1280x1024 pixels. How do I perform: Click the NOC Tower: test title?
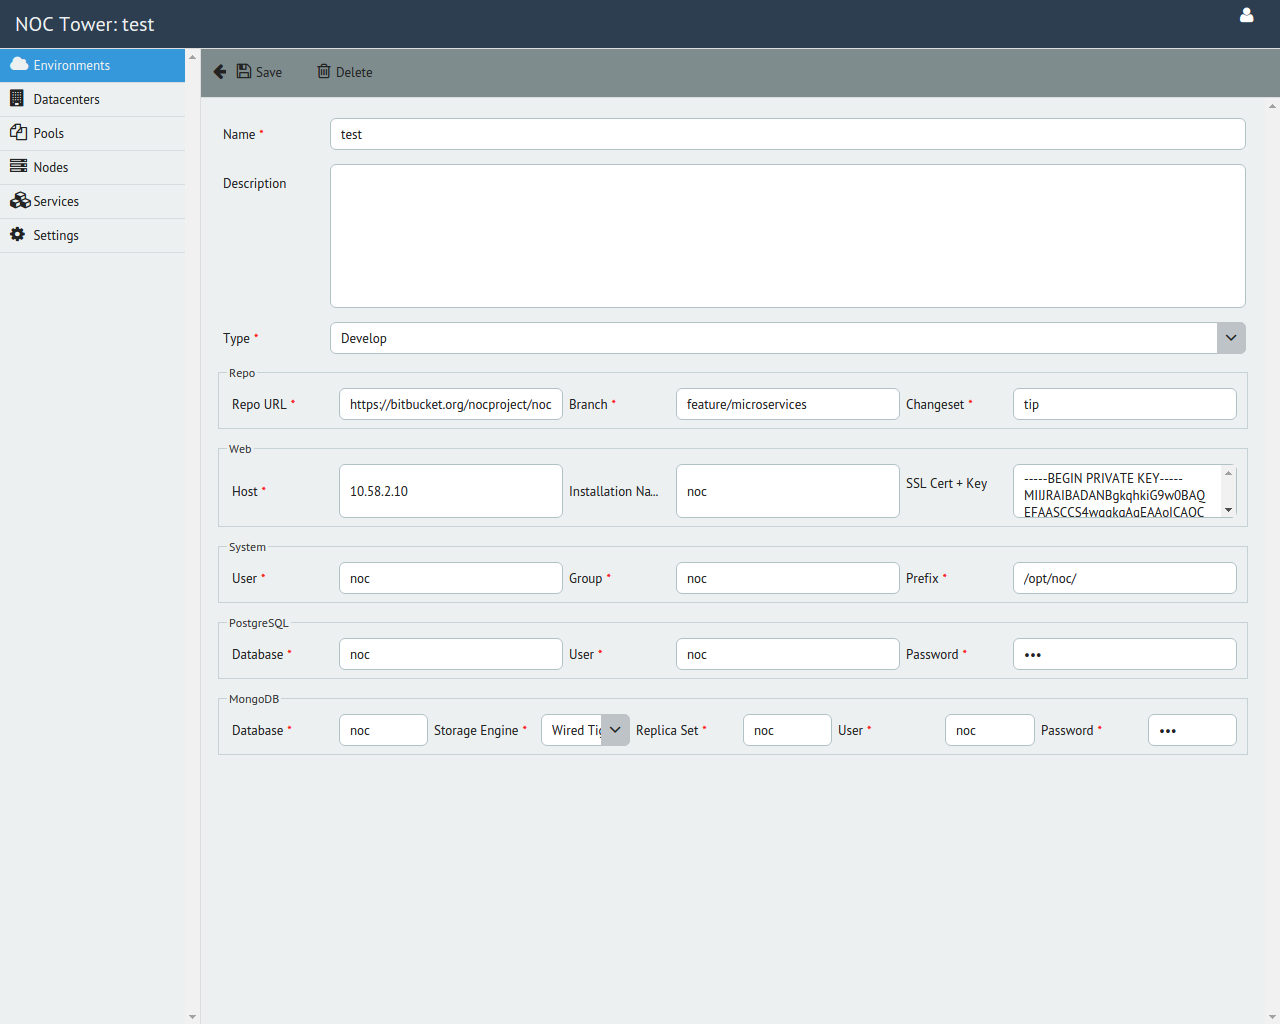coord(85,24)
